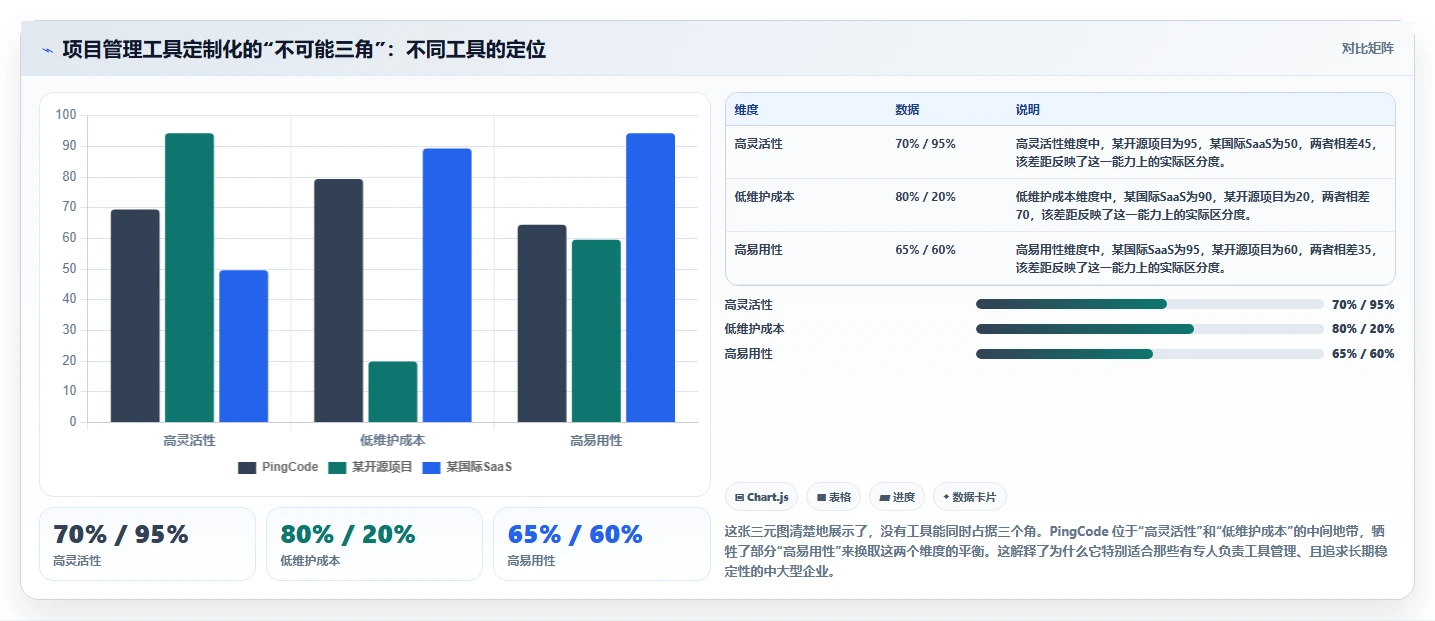Click the PingCode legend label

click(290, 467)
